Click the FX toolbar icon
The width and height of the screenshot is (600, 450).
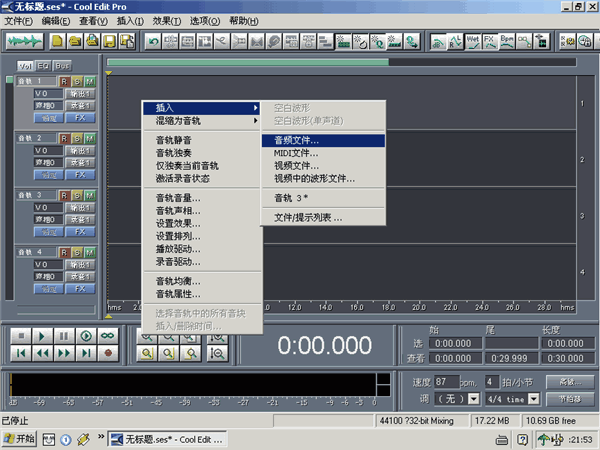click(491, 41)
